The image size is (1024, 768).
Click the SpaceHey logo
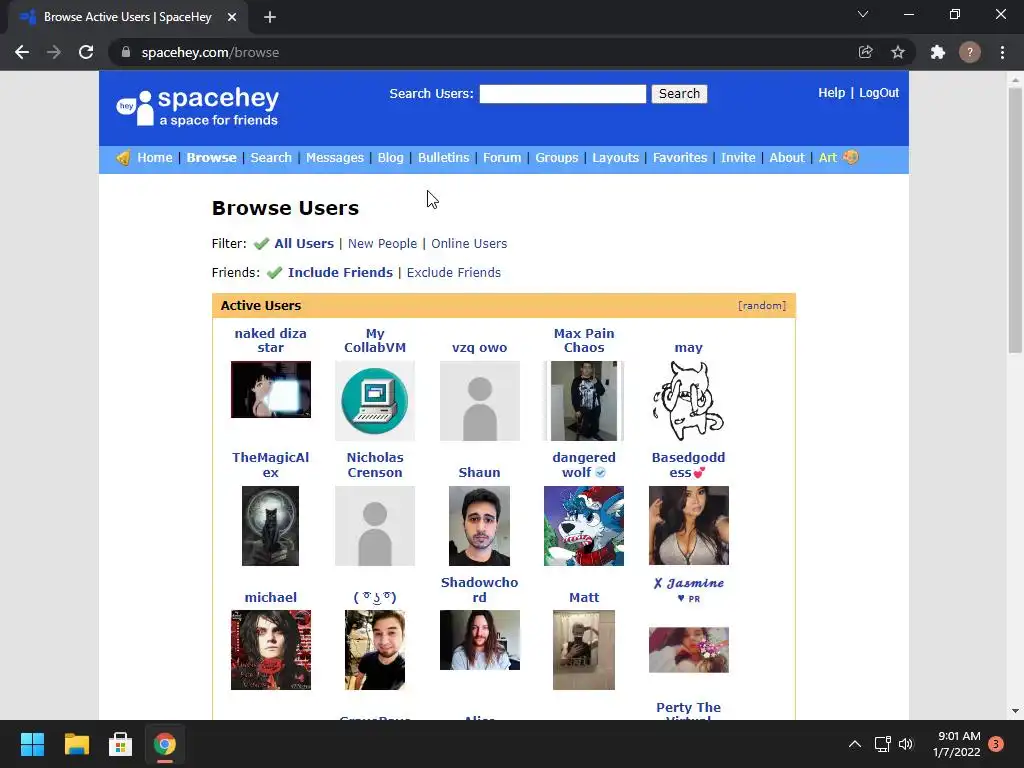pyautogui.click(x=197, y=106)
